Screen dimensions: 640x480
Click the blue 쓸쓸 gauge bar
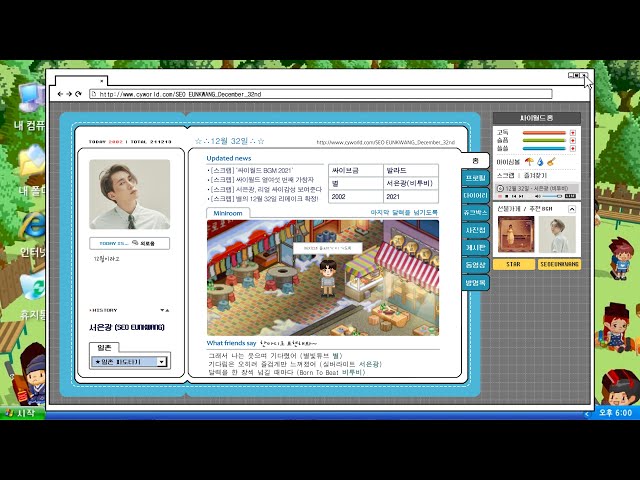click(x=544, y=148)
